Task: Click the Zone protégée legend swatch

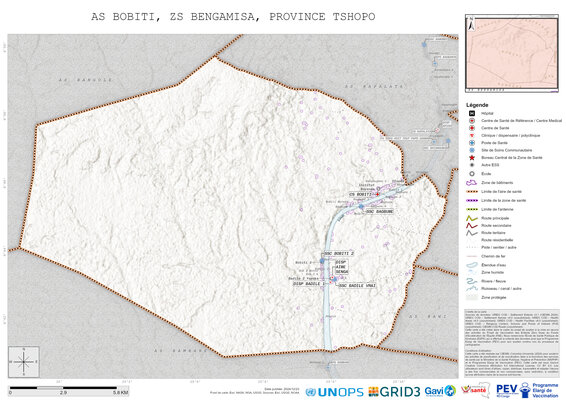Action: click(x=471, y=297)
